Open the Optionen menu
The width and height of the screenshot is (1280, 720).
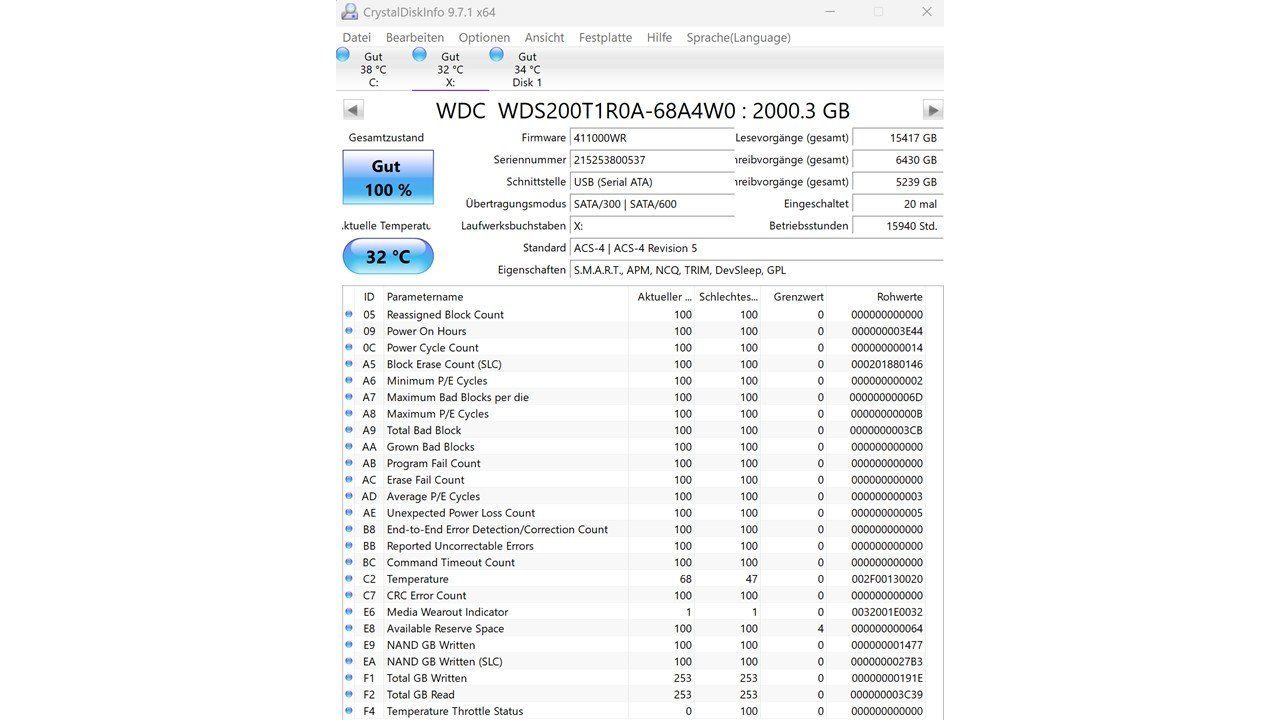pos(484,37)
